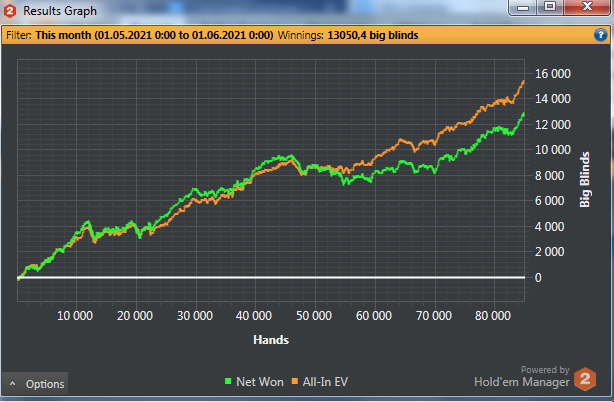Image resolution: width=614 pixels, height=402 pixels.
Task: Click the 4 000 y-axis label
Action: click(x=549, y=226)
